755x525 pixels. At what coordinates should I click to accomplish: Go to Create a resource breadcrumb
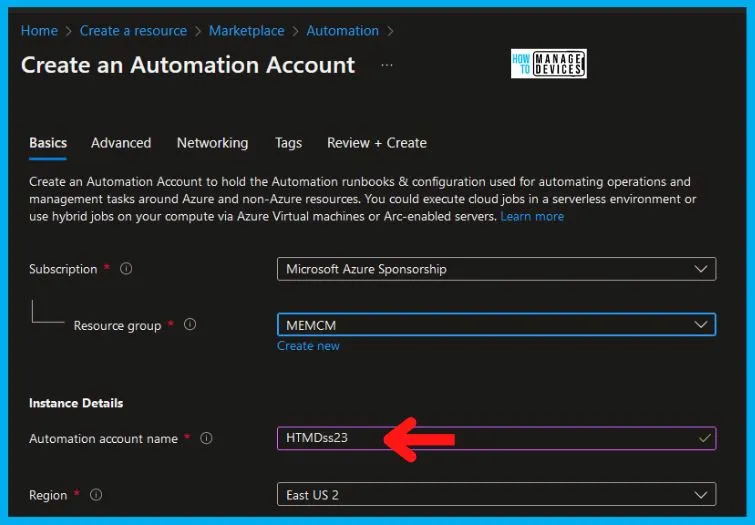tap(133, 31)
